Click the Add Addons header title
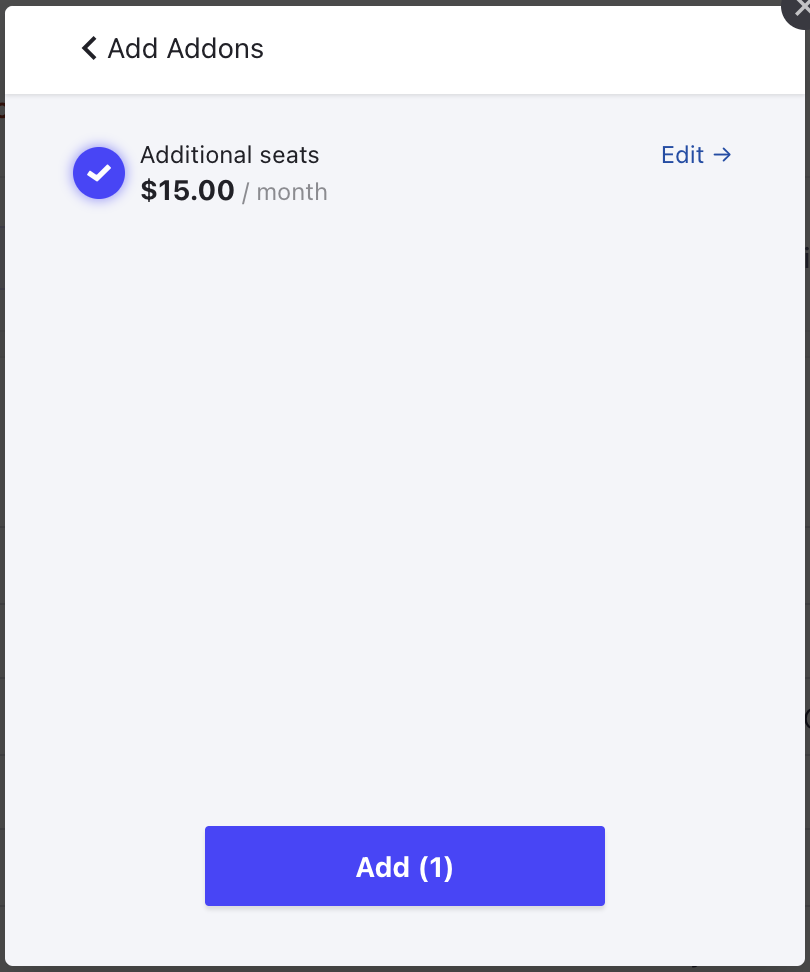Viewport: 810px width, 972px height. [186, 48]
